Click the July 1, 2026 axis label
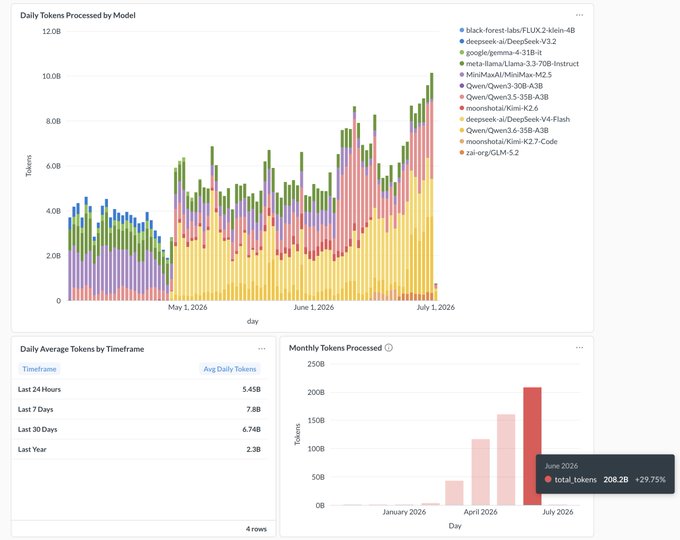The height and width of the screenshot is (540, 680). pos(435,307)
